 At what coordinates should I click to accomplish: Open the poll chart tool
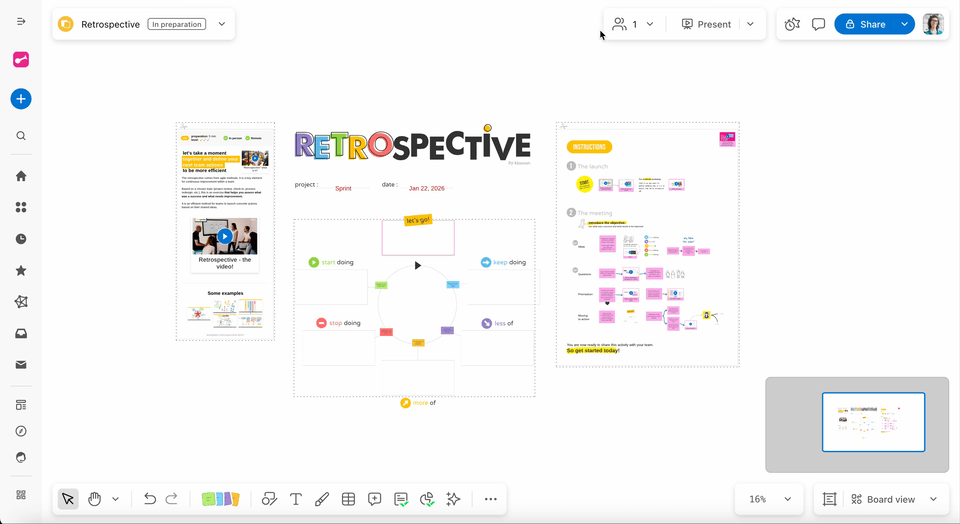coord(427,500)
